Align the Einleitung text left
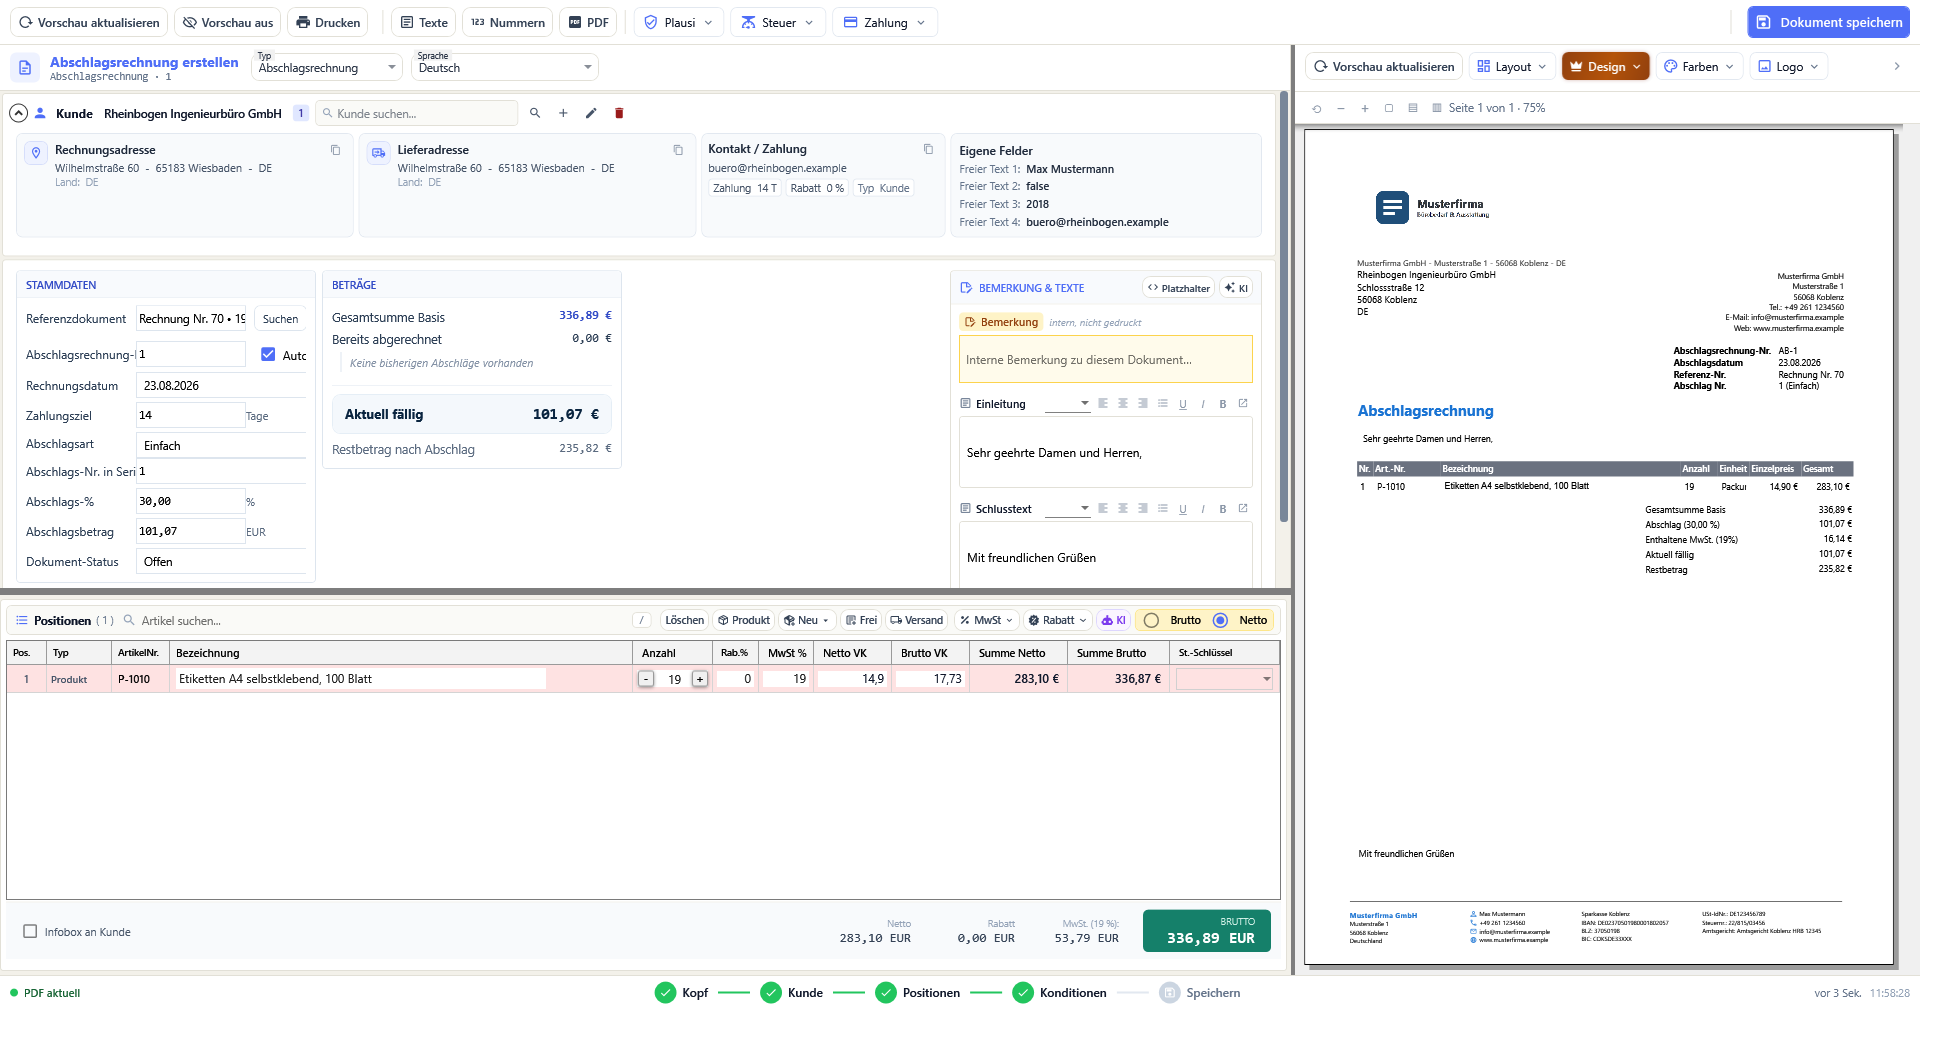Image resolution: width=1936 pixels, height=1048 pixels. coord(1103,404)
